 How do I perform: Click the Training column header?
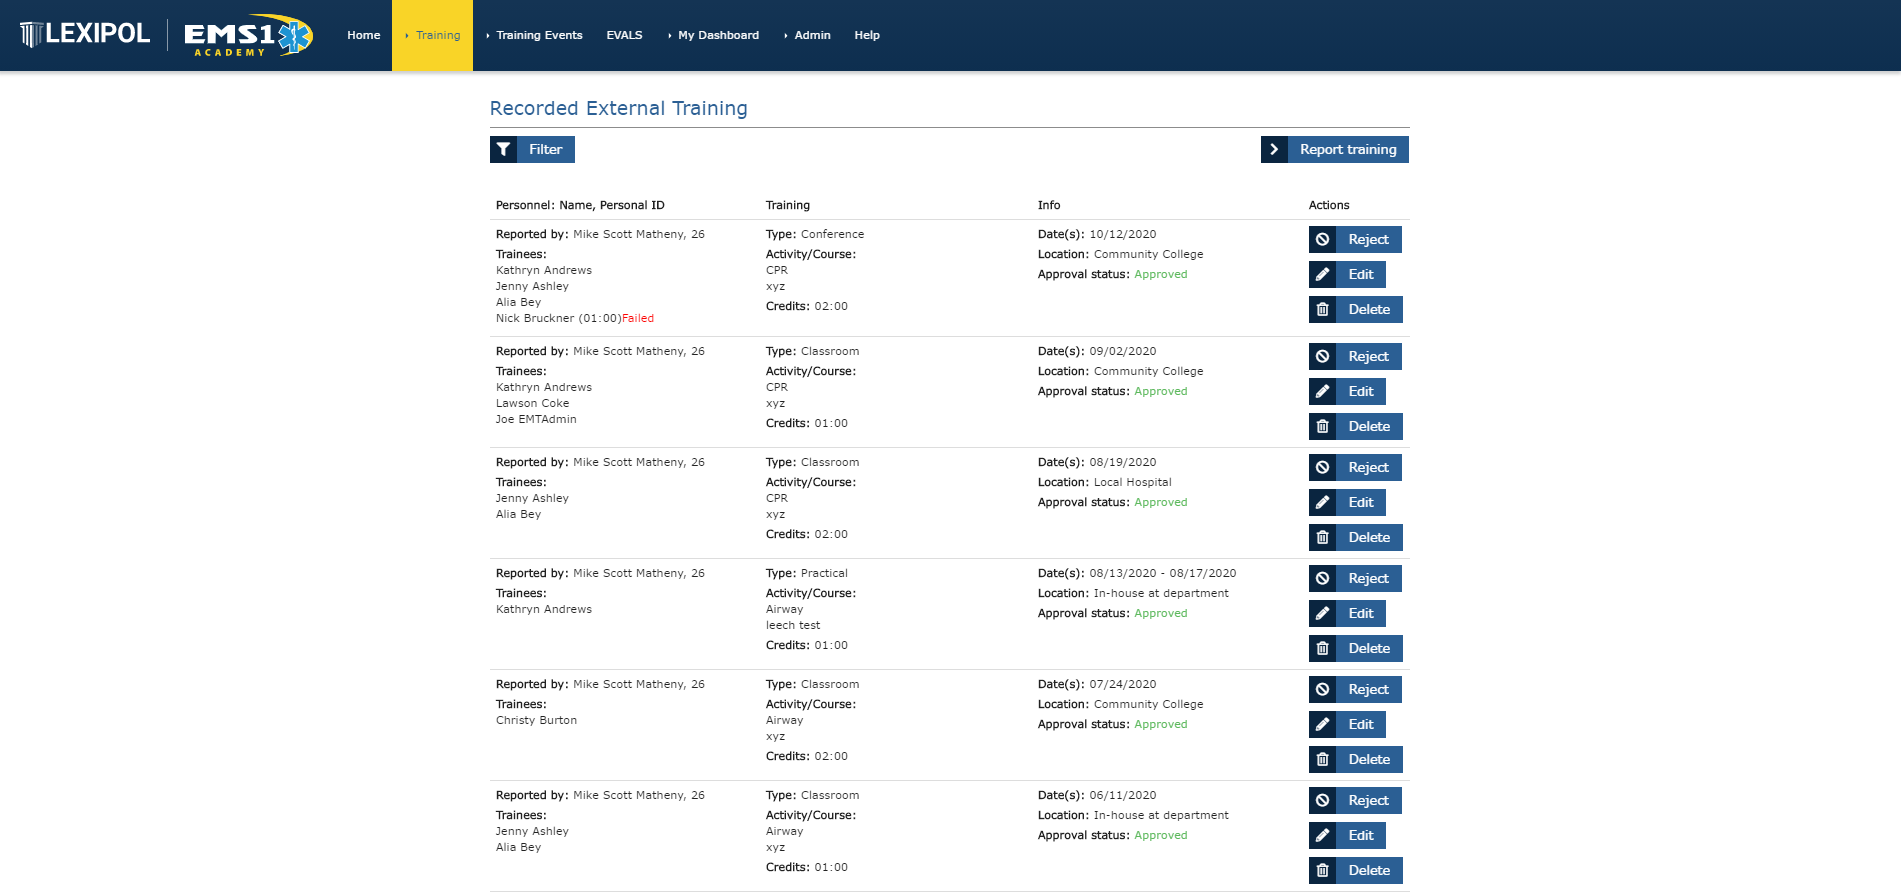(788, 205)
